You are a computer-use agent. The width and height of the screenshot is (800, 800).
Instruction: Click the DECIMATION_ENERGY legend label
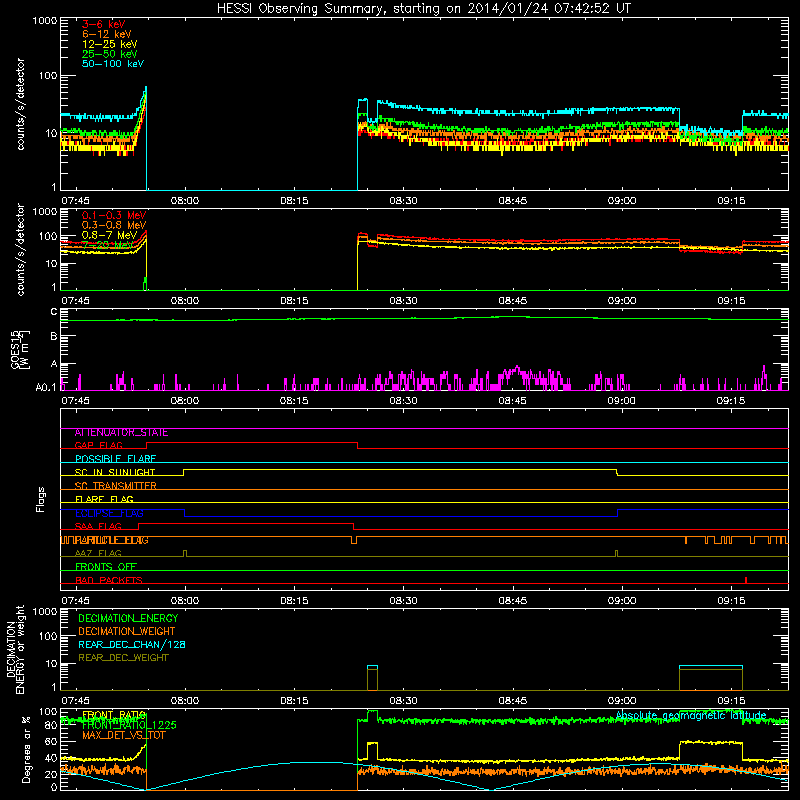128,618
